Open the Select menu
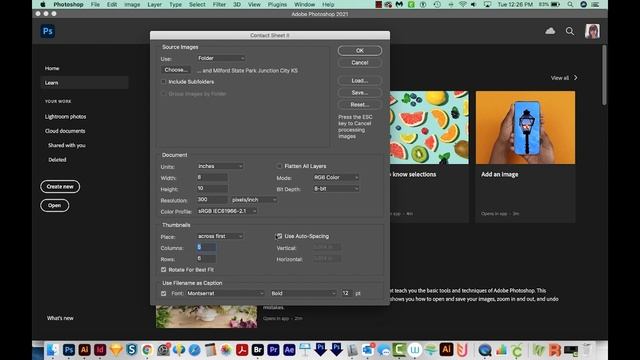The width and height of the screenshot is (640, 360). 197,4
